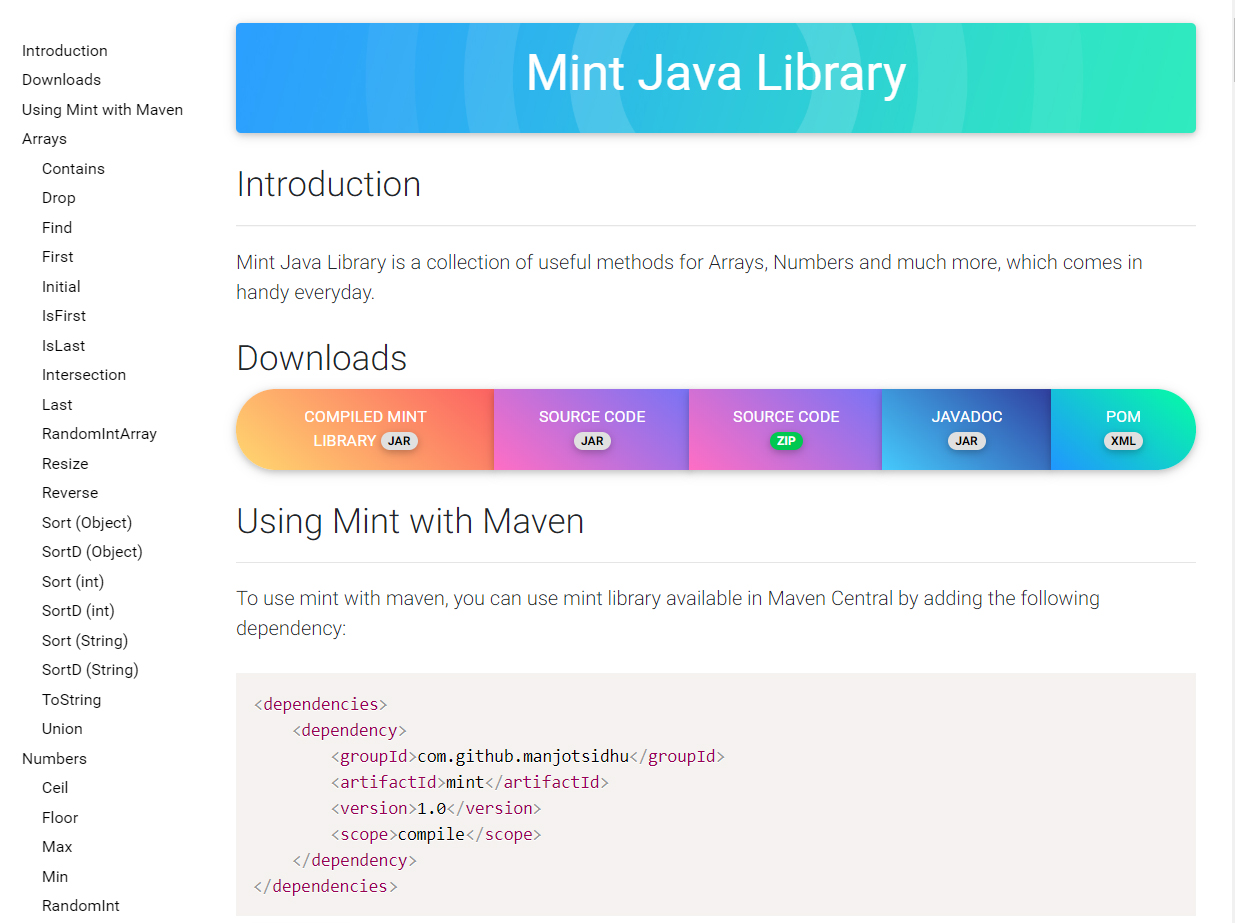Open IsFirst sidebar entry
This screenshot has height=923, width=1235.
click(64, 316)
